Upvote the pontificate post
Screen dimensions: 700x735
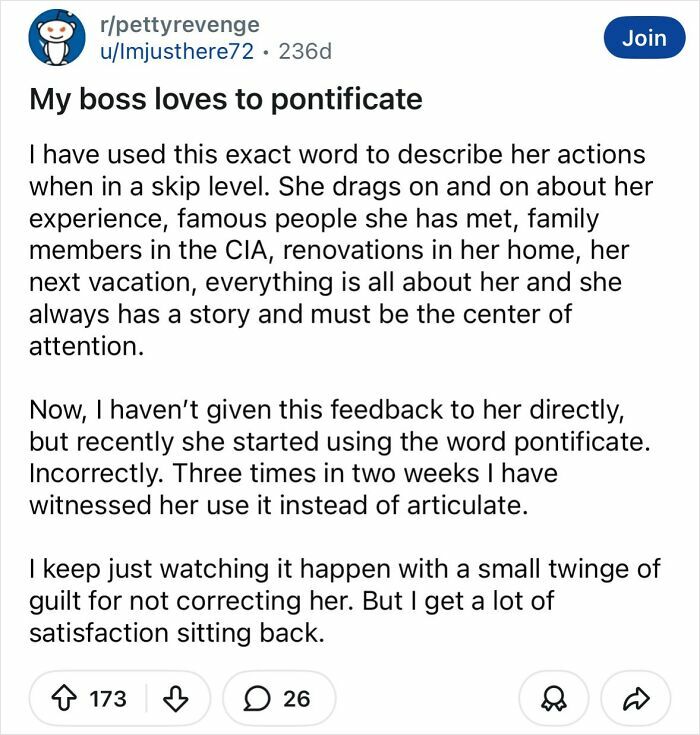(x=68, y=697)
